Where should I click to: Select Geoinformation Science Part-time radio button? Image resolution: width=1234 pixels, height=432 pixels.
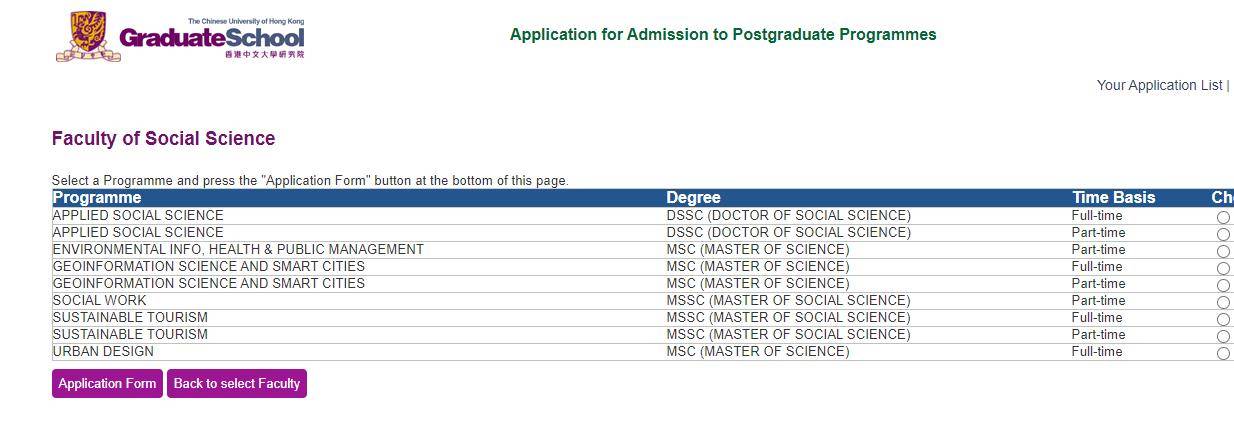1223,285
